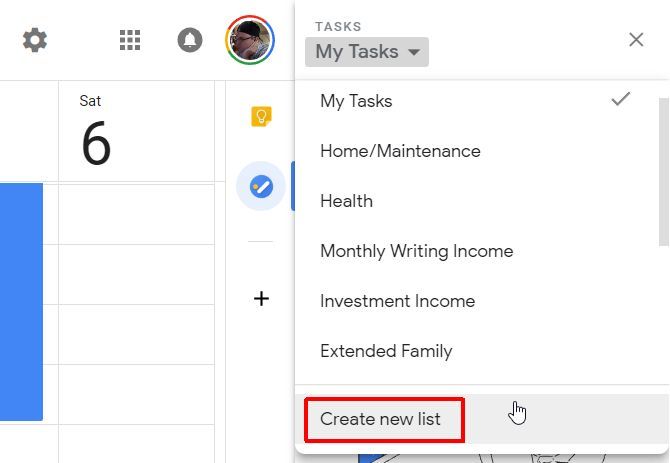Select the Investment Income list

click(x=397, y=301)
